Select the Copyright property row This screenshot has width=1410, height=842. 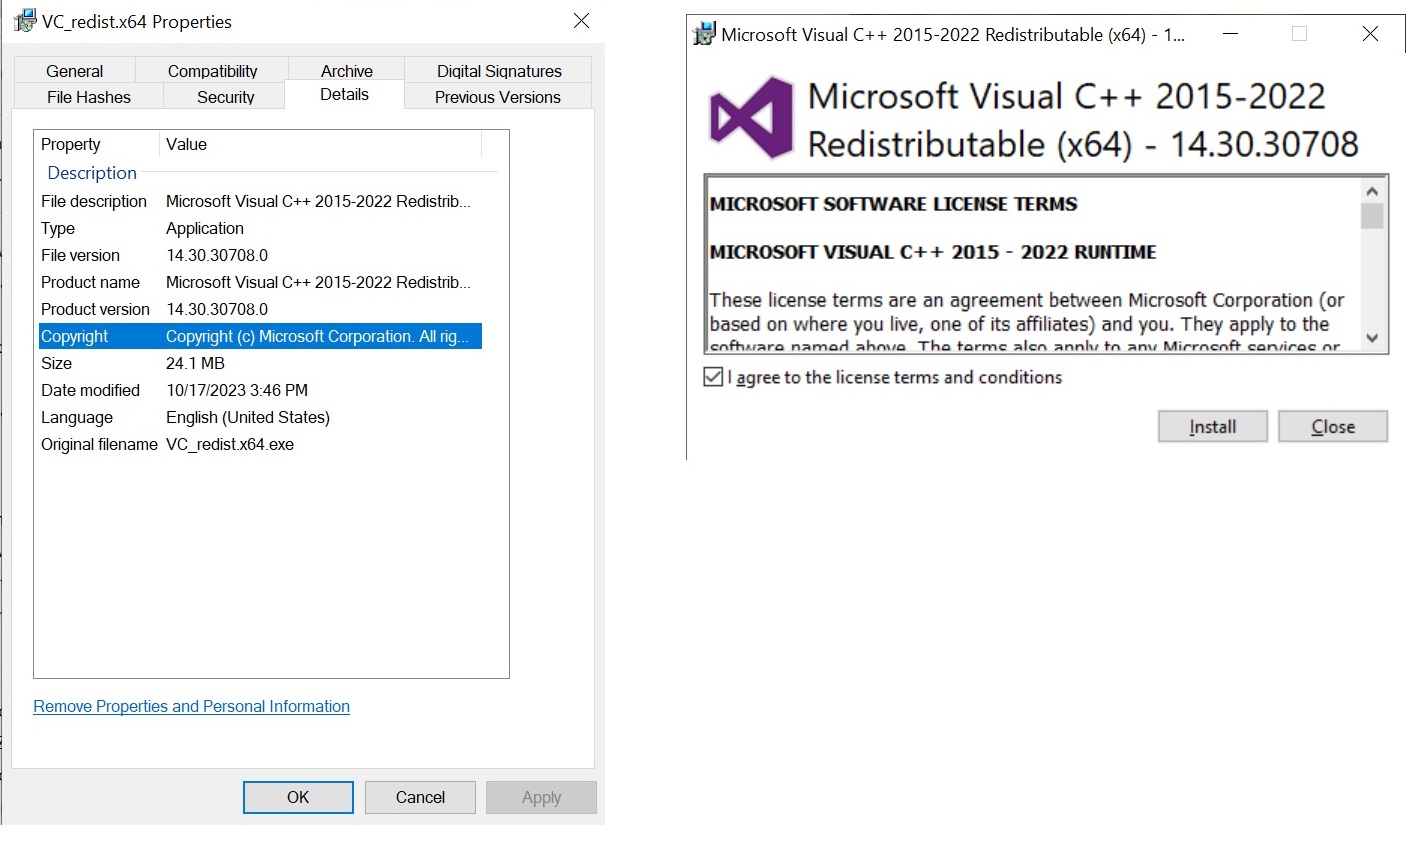260,337
